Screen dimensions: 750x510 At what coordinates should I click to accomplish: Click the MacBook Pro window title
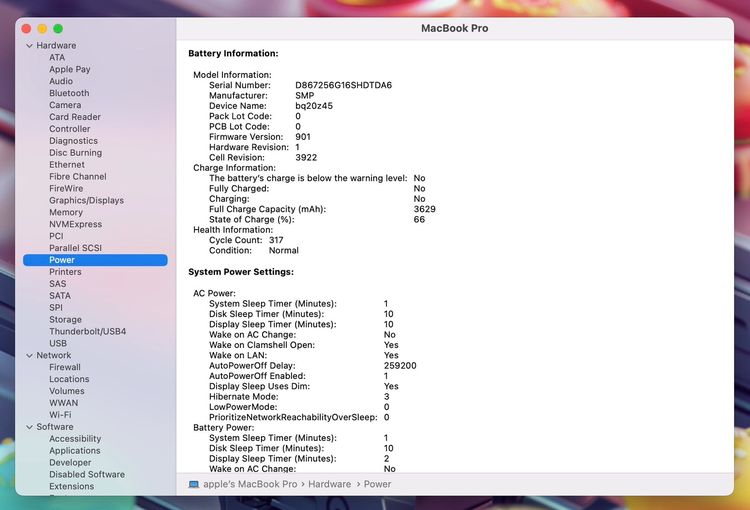(x=455, y=28)
